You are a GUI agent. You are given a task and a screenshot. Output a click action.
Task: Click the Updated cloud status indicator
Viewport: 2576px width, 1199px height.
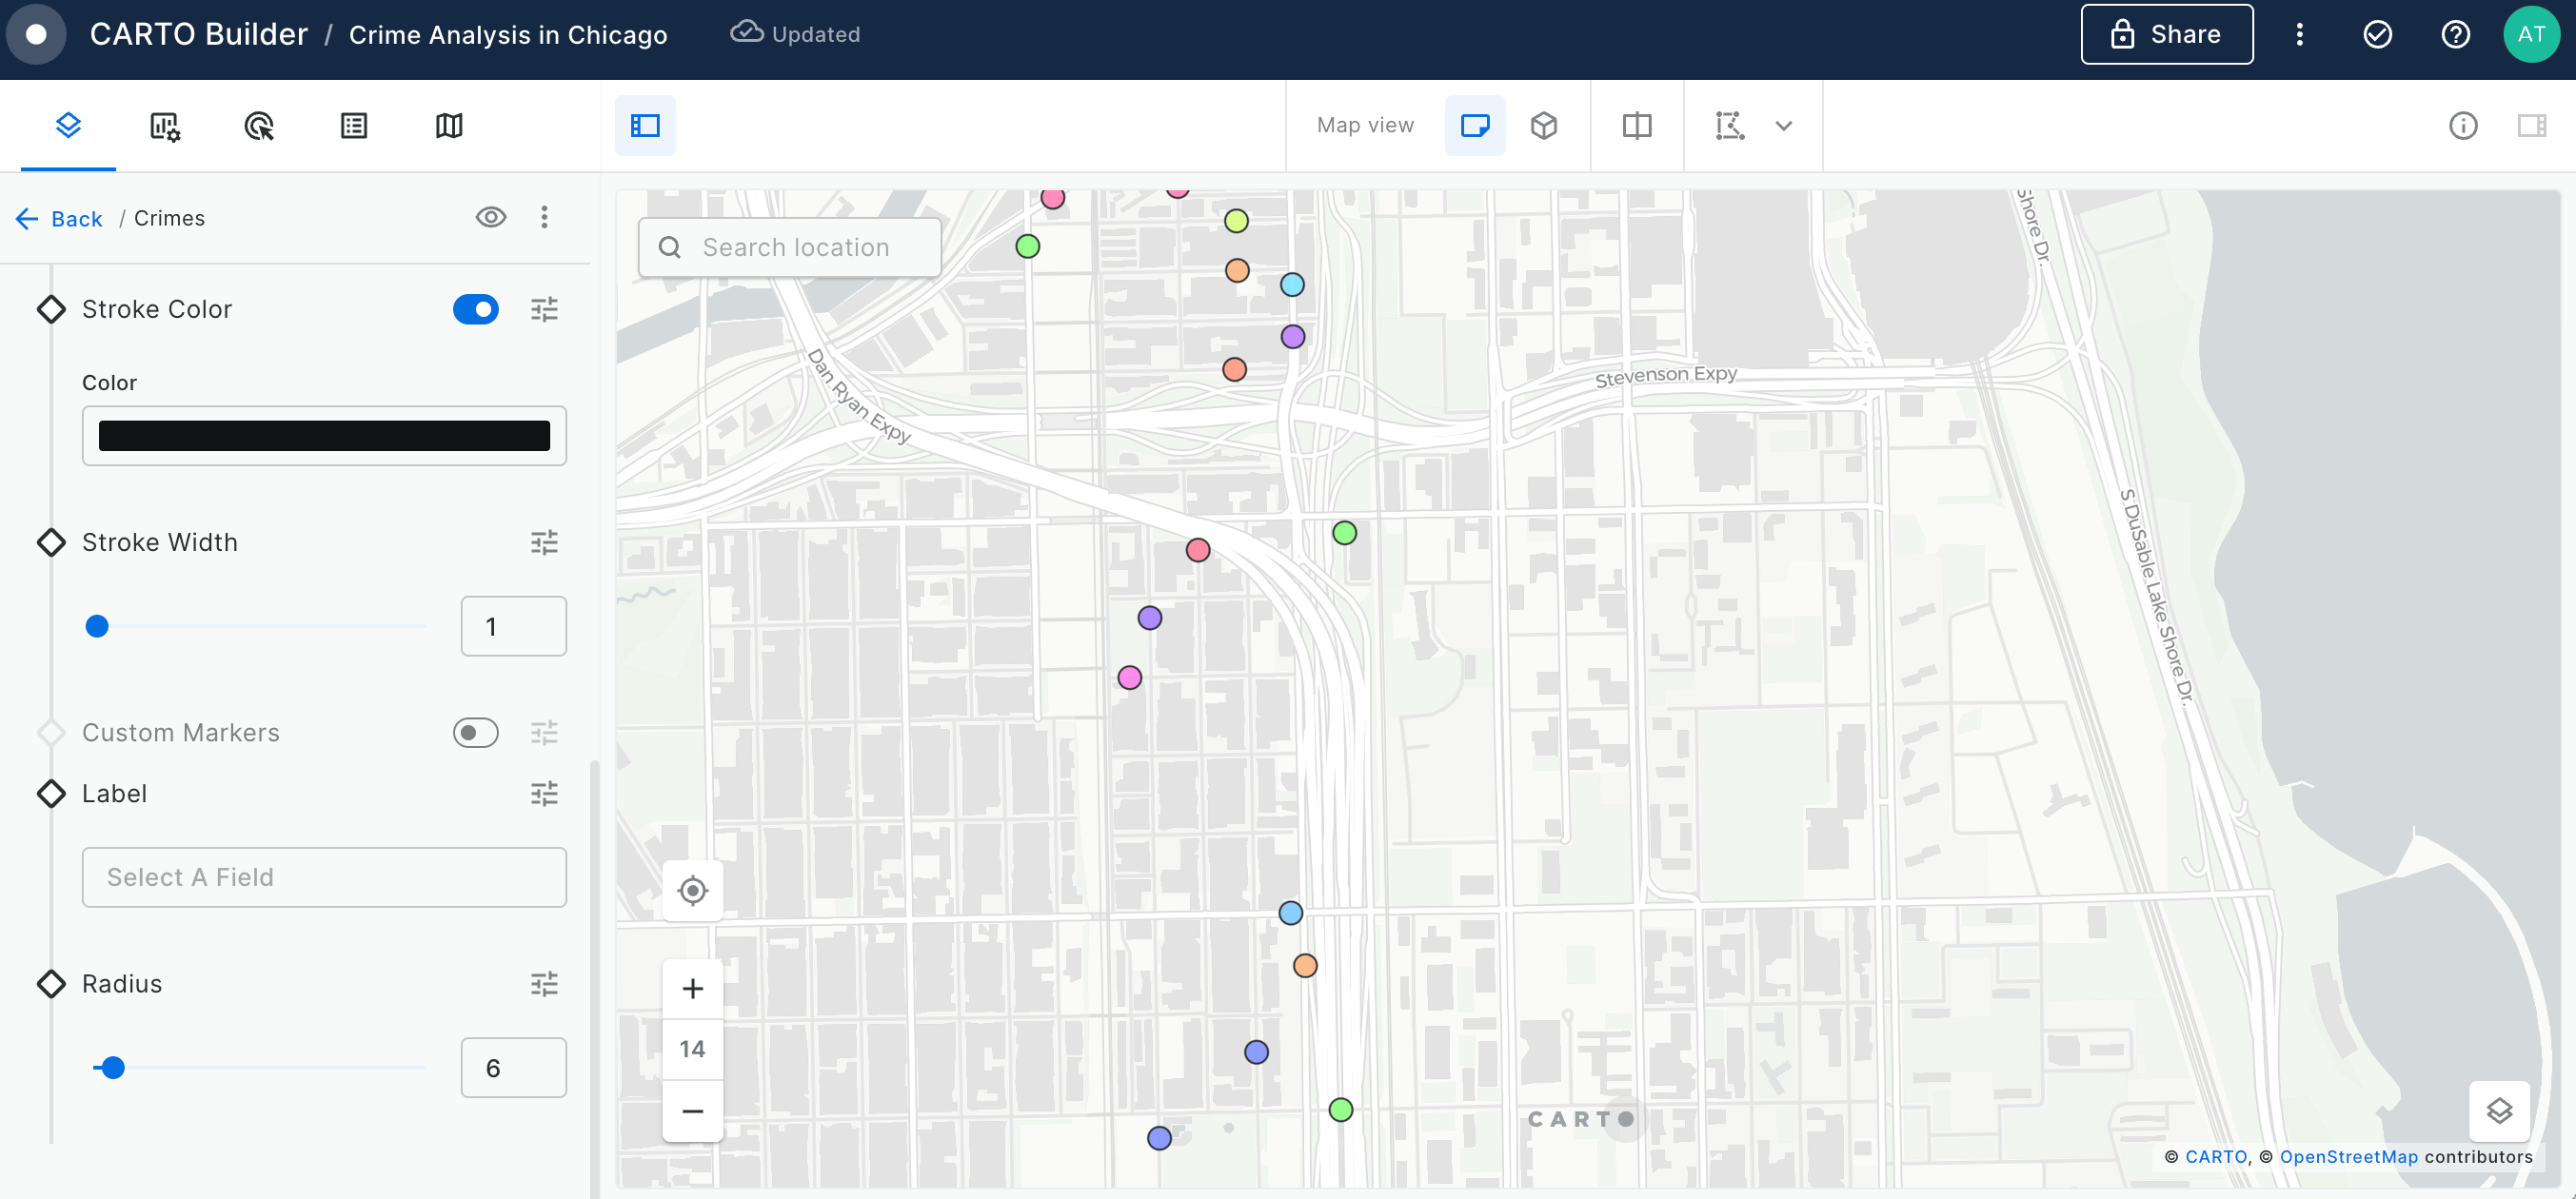point(795,34)
